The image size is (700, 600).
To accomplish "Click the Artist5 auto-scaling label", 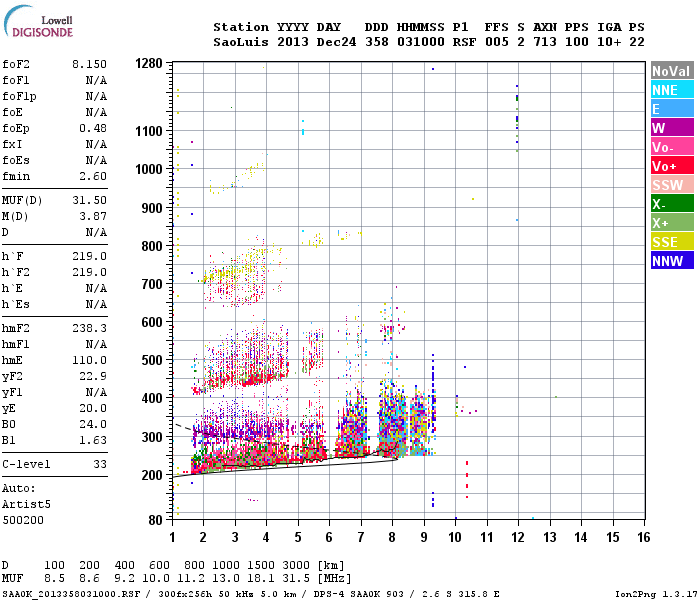I will 26,504.
